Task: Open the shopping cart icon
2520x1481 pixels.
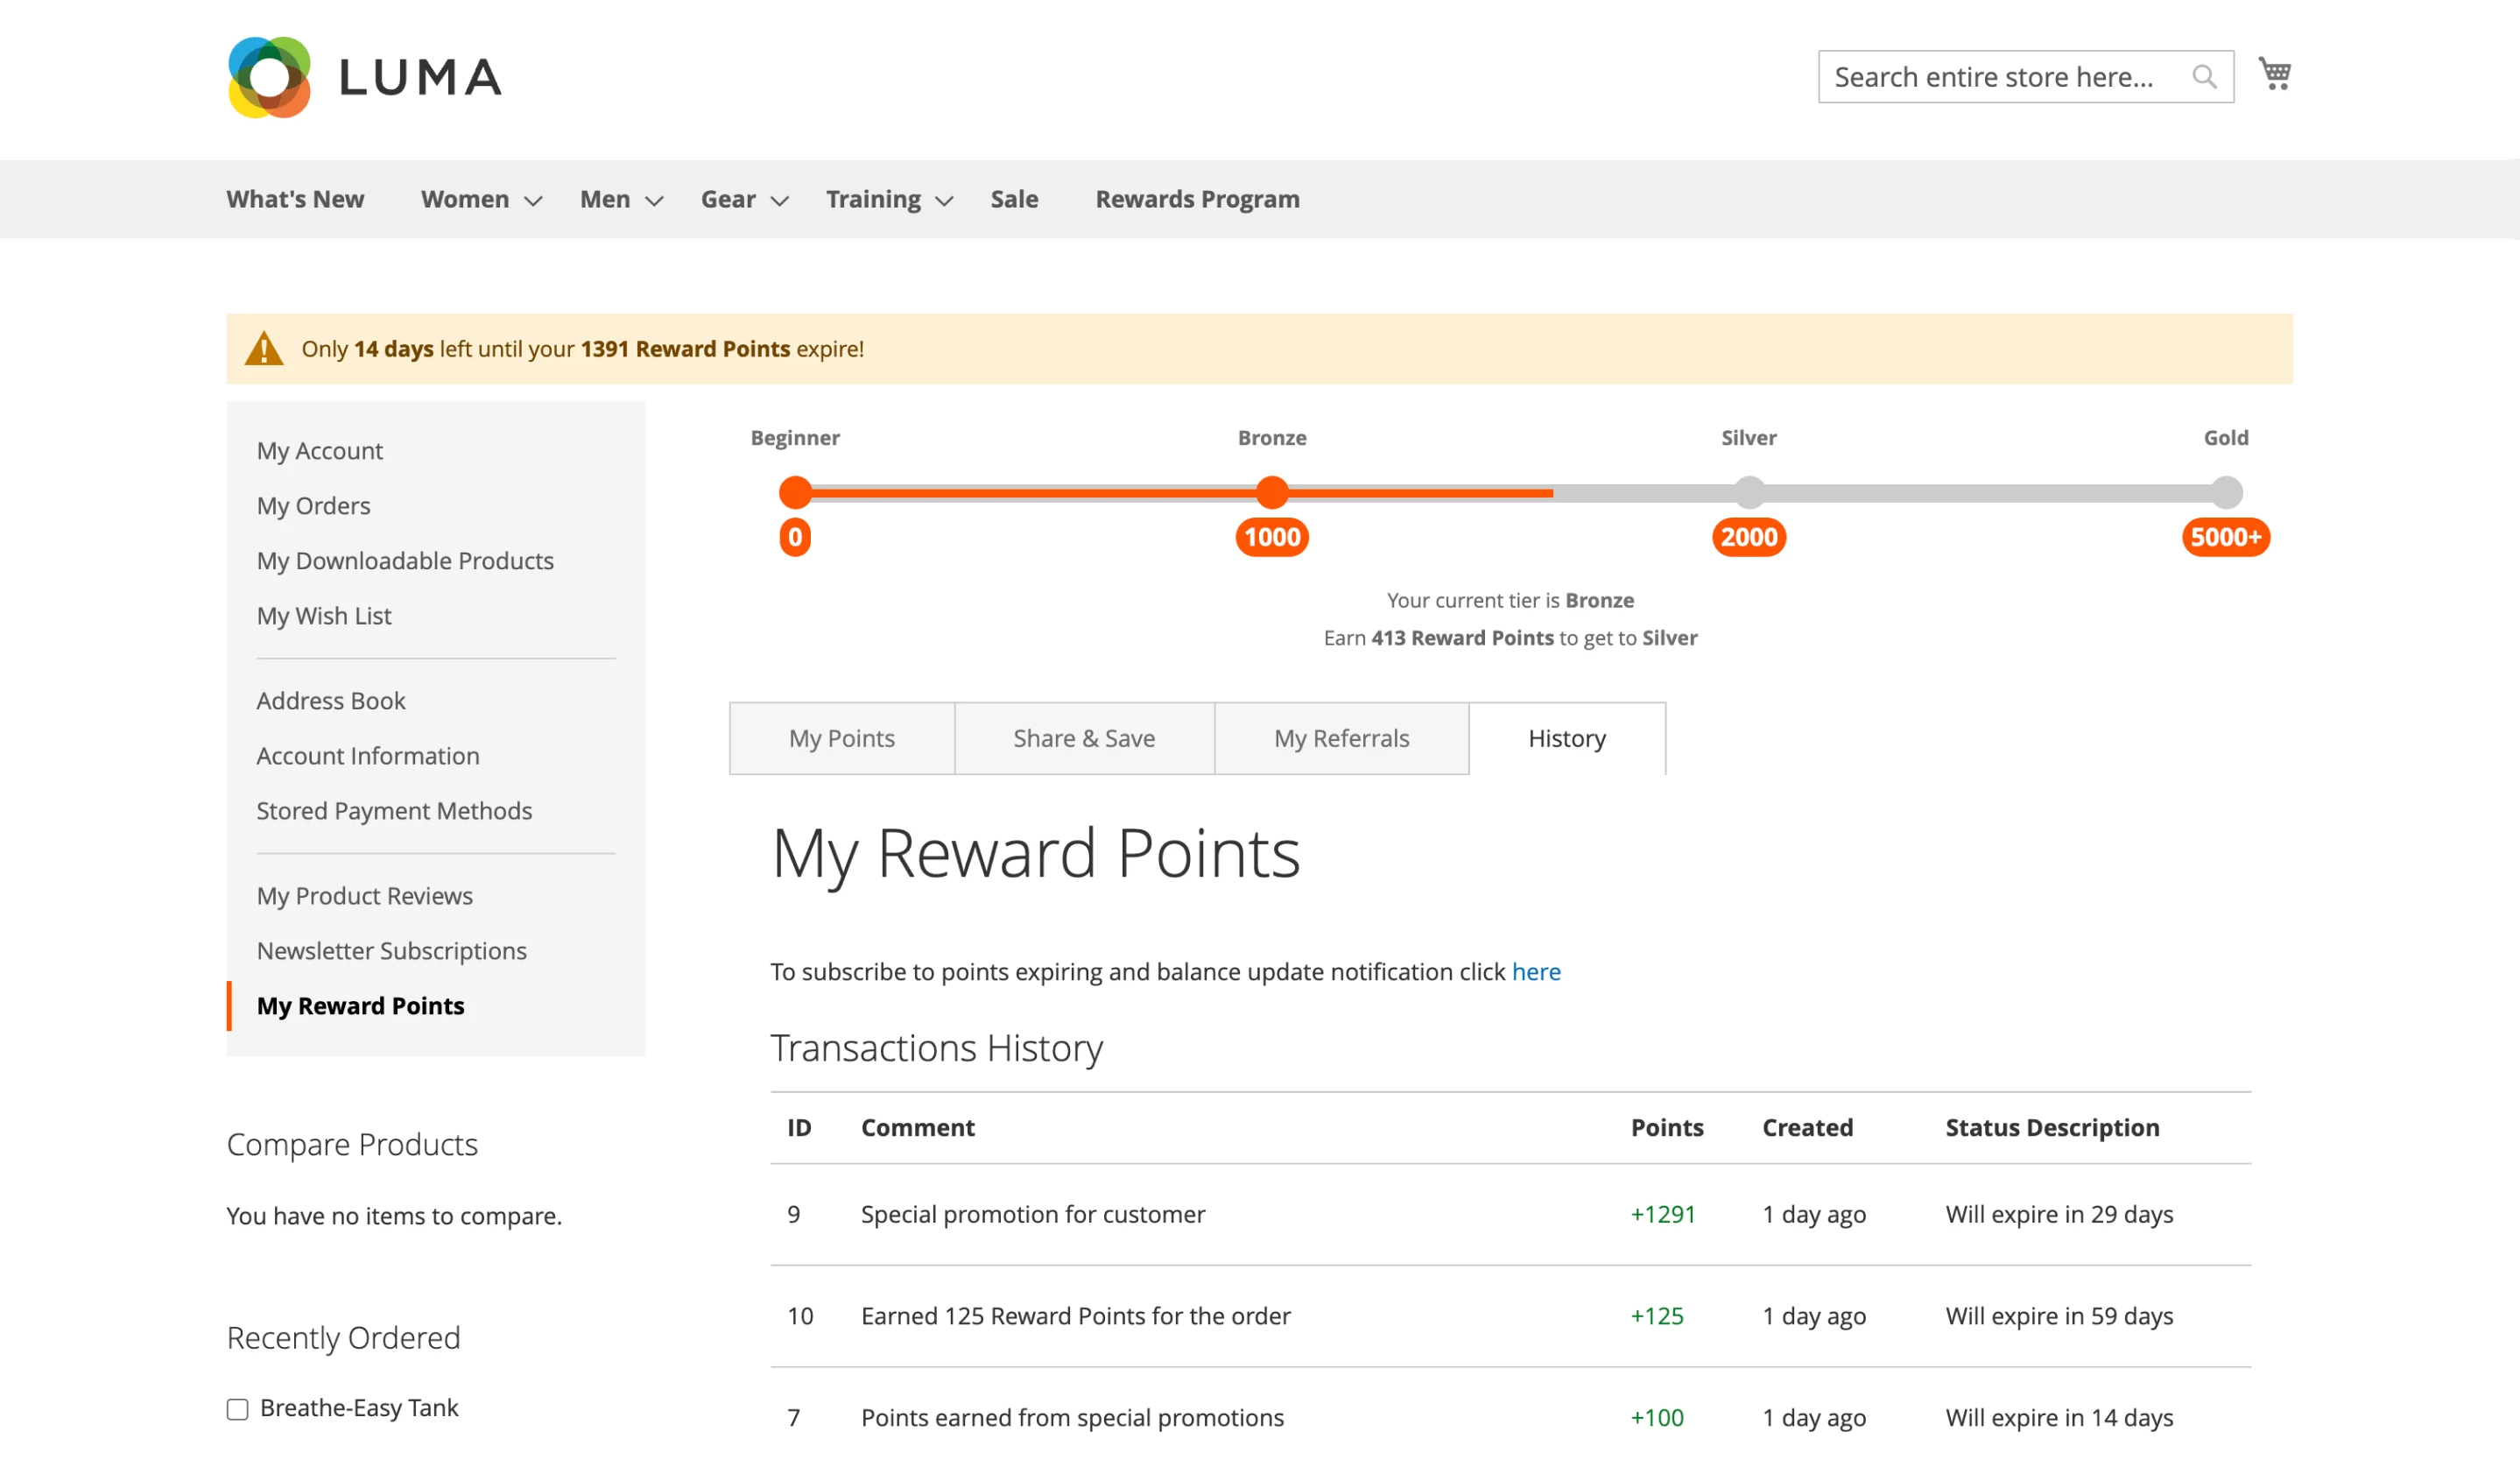Action: [2275, 73]
